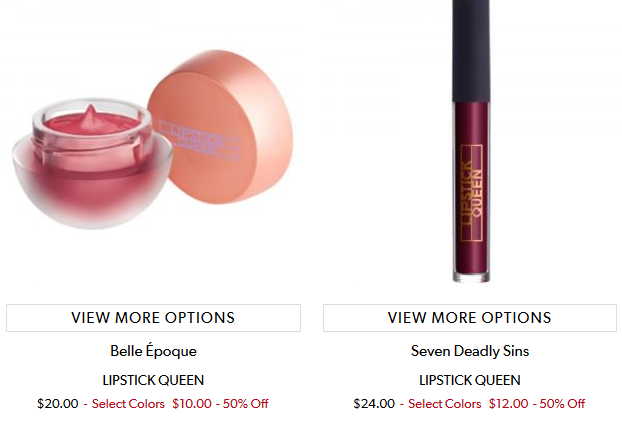Click the $12.00 - 50% Off sale price
Image resolution: width=622 pixels, height=424 pixels.
537,404
